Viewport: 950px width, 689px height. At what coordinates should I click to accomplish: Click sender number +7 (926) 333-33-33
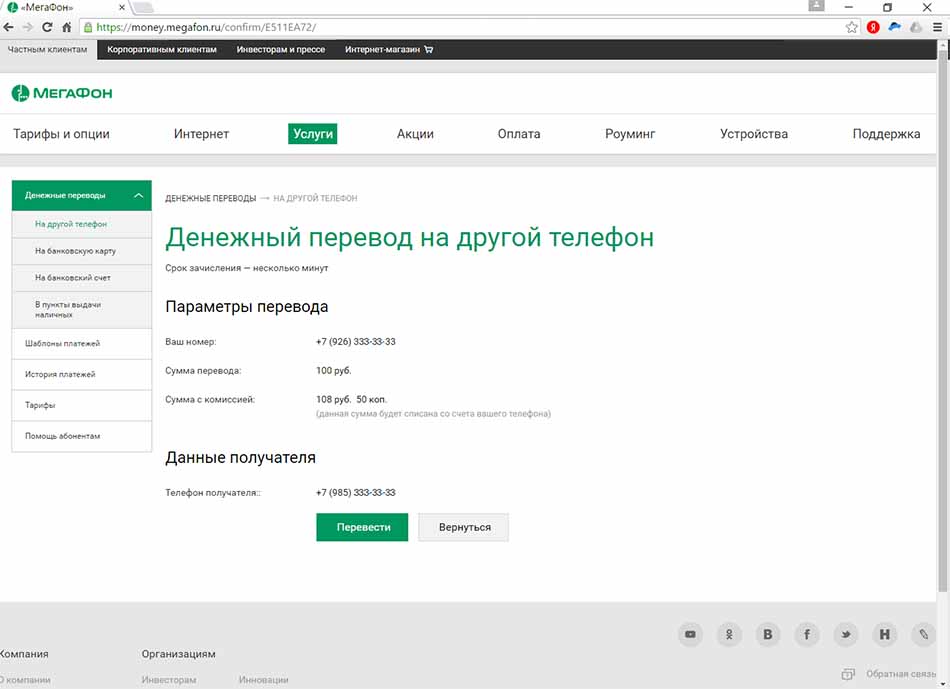tap(356, 342)
